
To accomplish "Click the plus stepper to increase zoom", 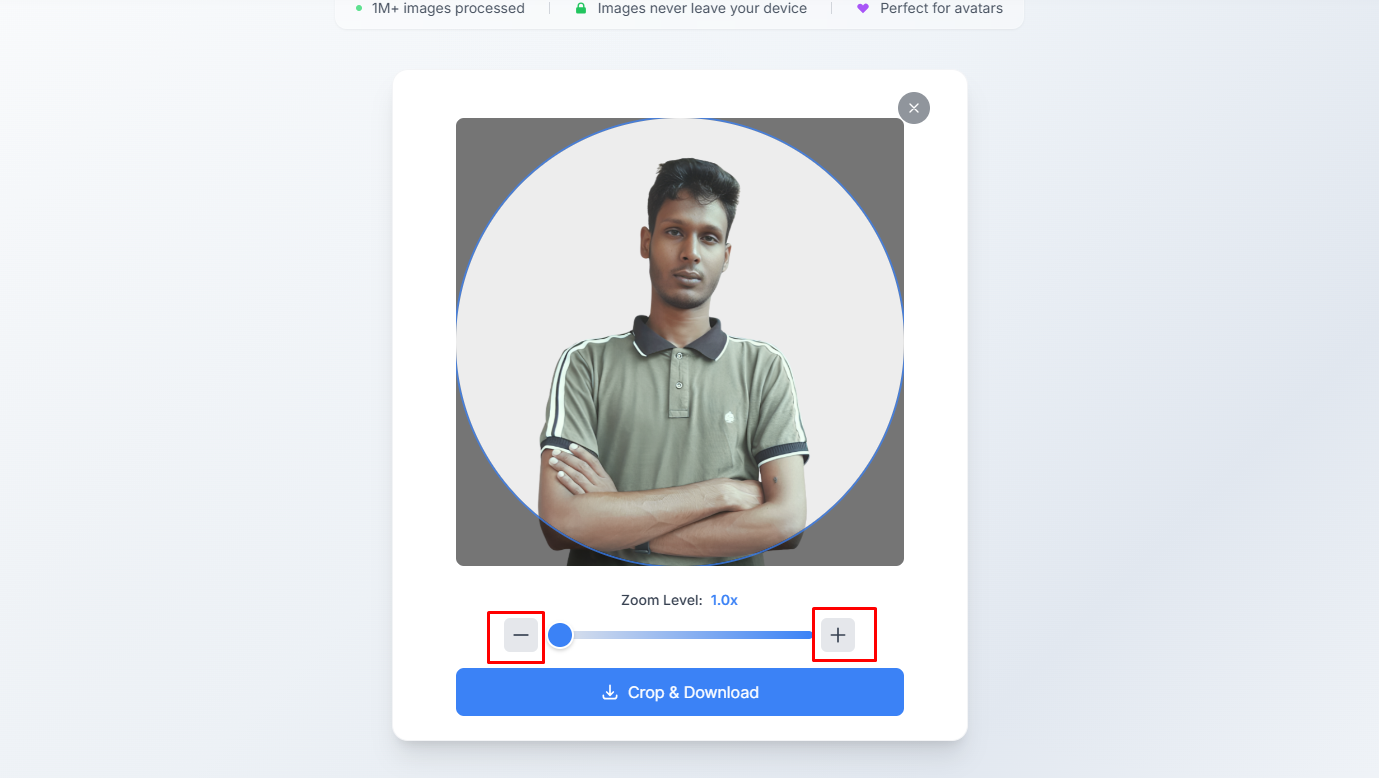I will 838,633.
